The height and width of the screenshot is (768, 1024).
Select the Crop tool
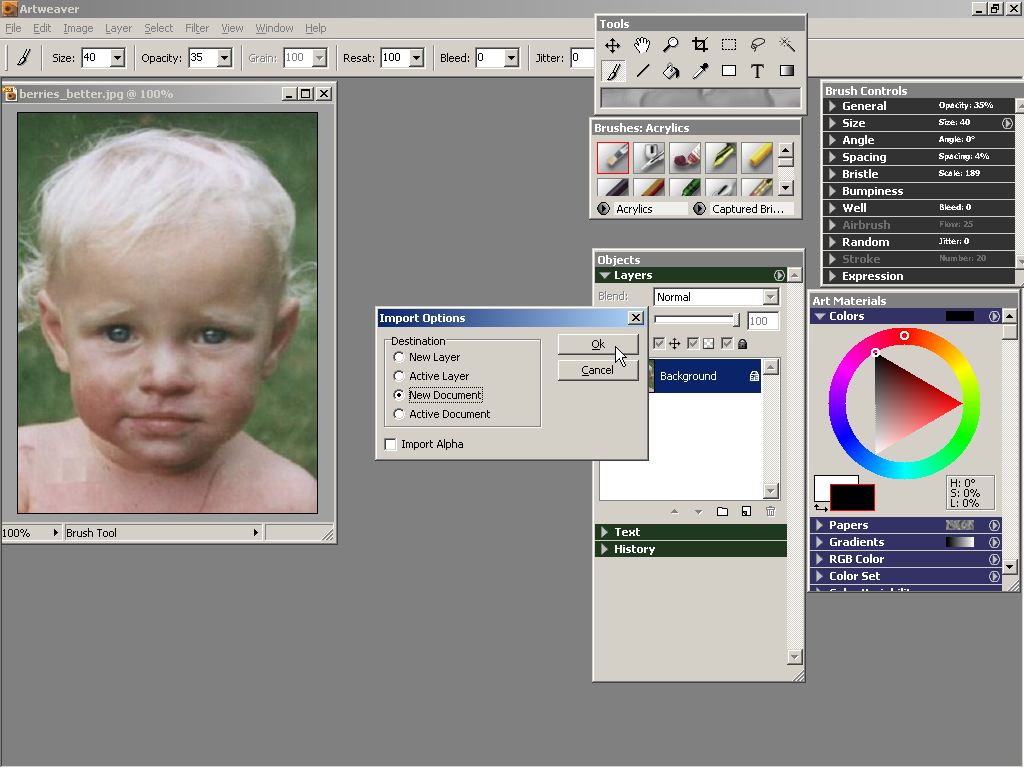pyautogui.click(x=700, y=45)
